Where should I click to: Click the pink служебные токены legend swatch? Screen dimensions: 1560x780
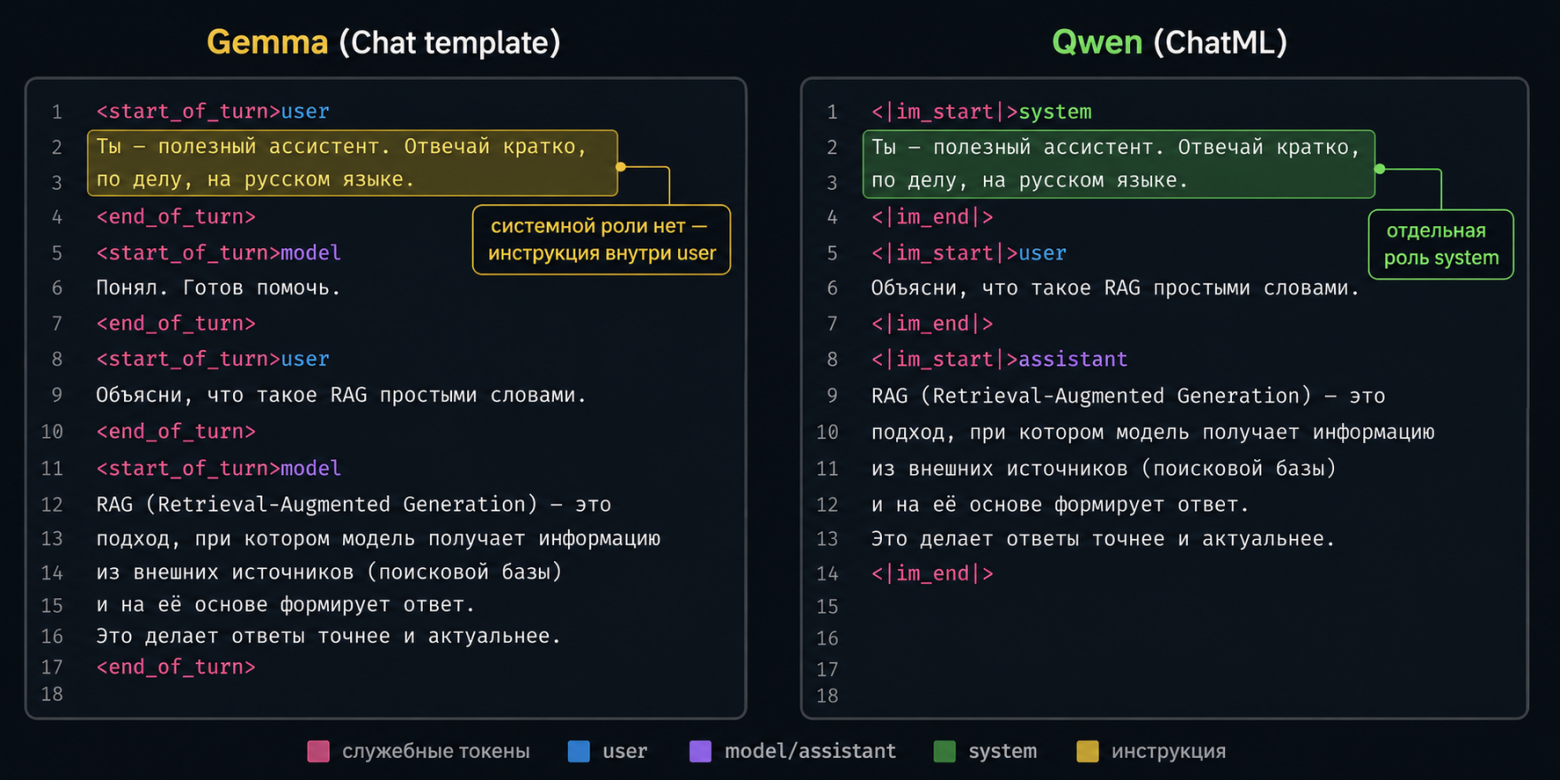tap(319, 751)
